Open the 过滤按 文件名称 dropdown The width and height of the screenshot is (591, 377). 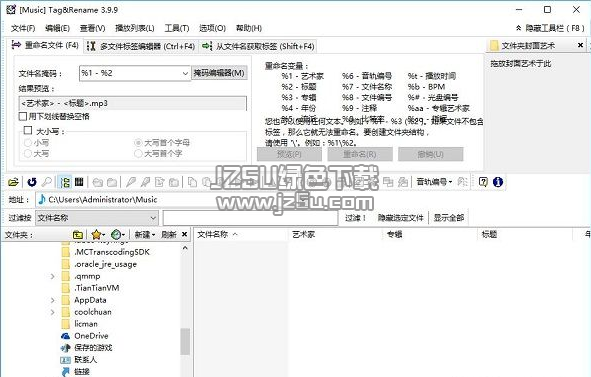pyautogui.click(x=96, y=218)
